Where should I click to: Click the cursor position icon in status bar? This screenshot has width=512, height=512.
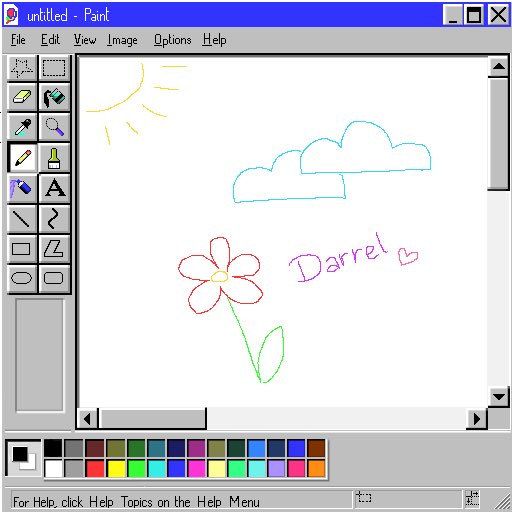click(364, 498)
